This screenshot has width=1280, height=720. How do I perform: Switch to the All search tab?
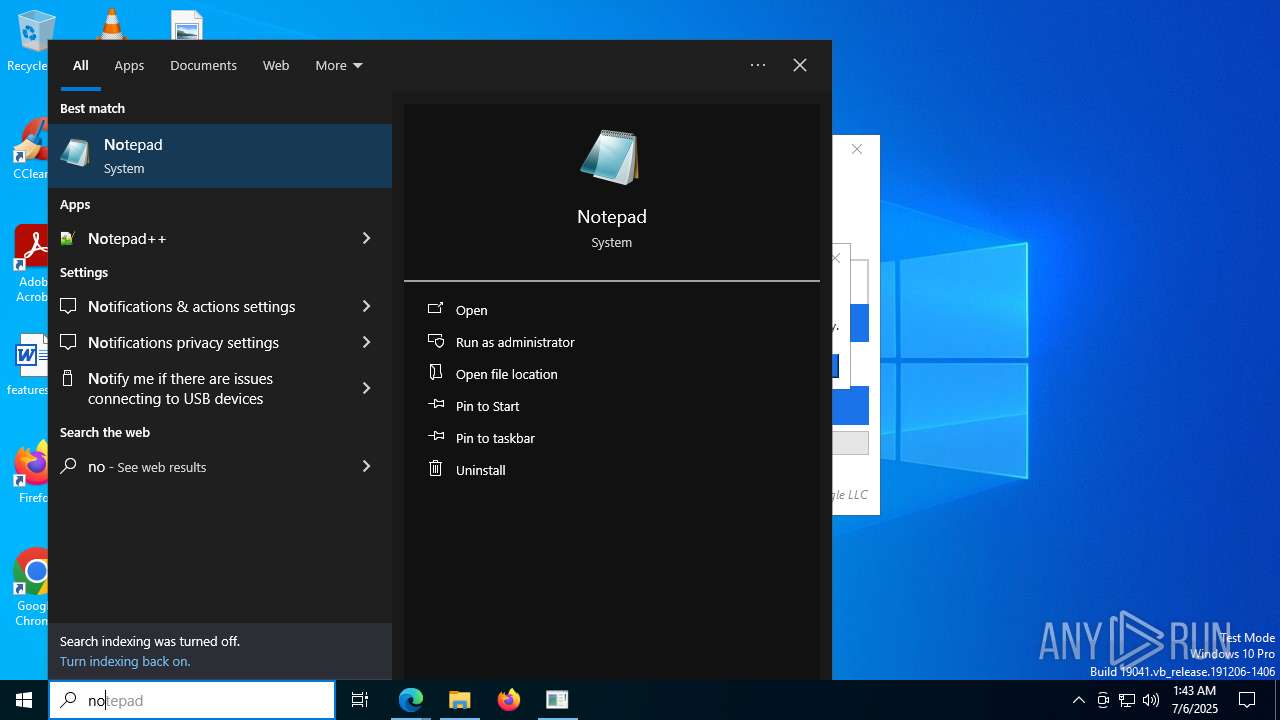(81, 65)
